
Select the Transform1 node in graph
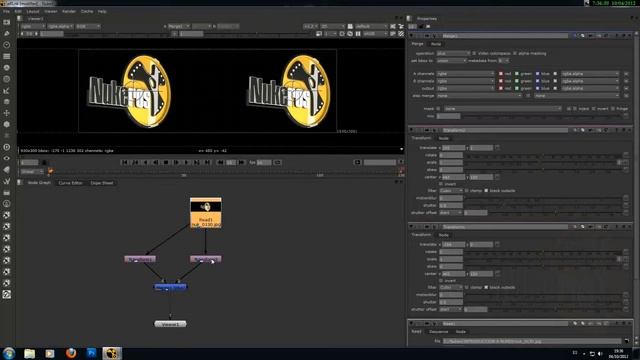tap(140, 259)
